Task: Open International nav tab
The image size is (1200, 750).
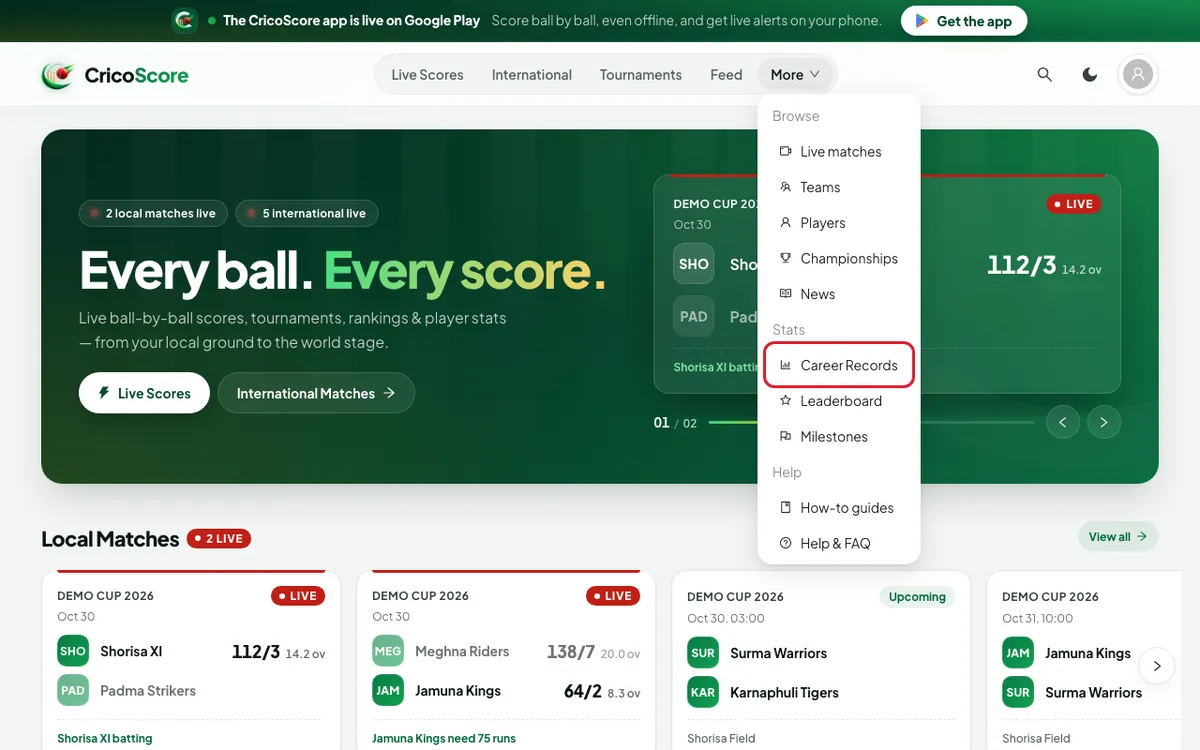Action: (532, 75)
